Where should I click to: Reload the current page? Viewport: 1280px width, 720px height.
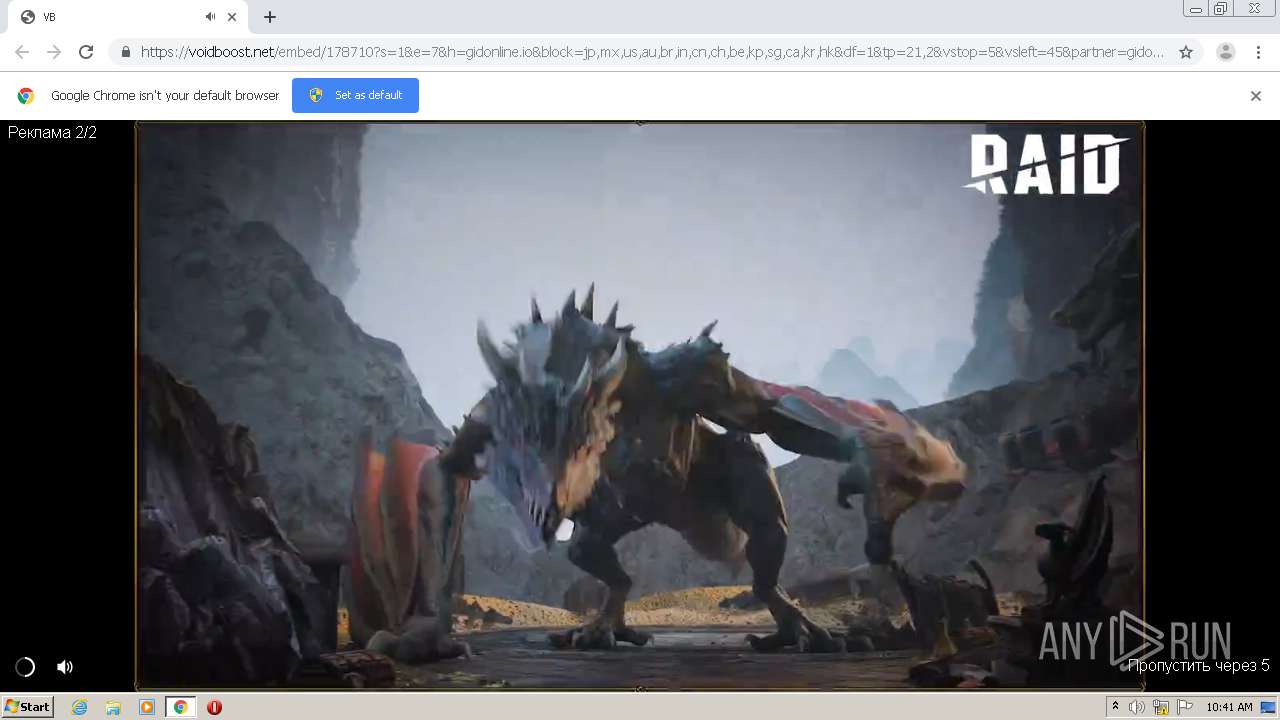click(86, 52)
